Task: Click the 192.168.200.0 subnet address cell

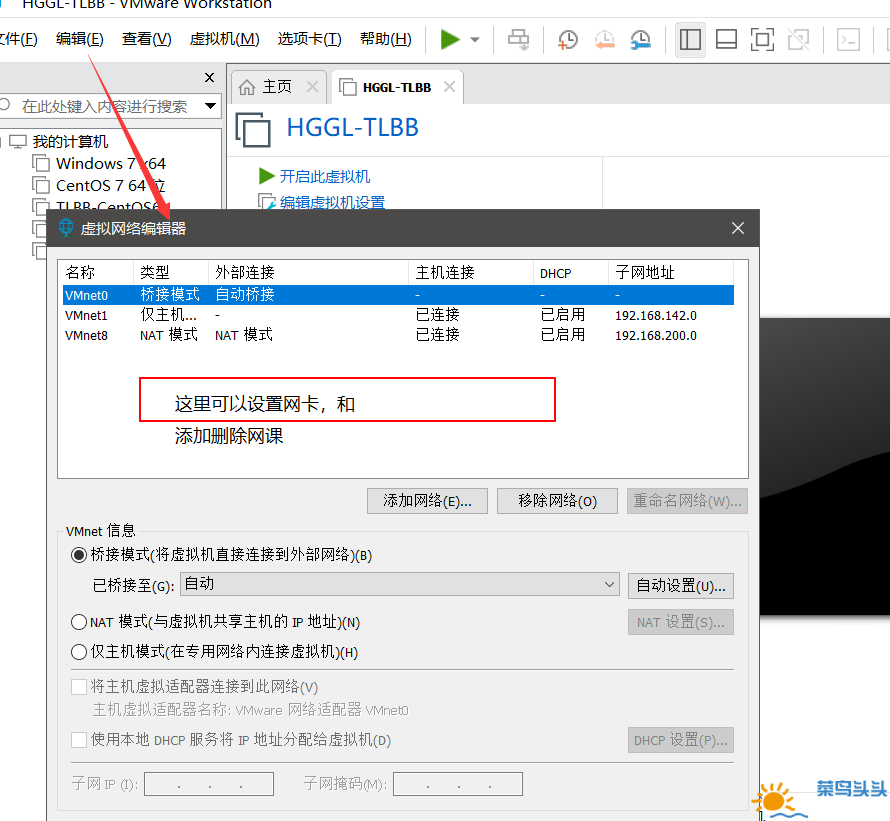Action: (x=656, y=336)
